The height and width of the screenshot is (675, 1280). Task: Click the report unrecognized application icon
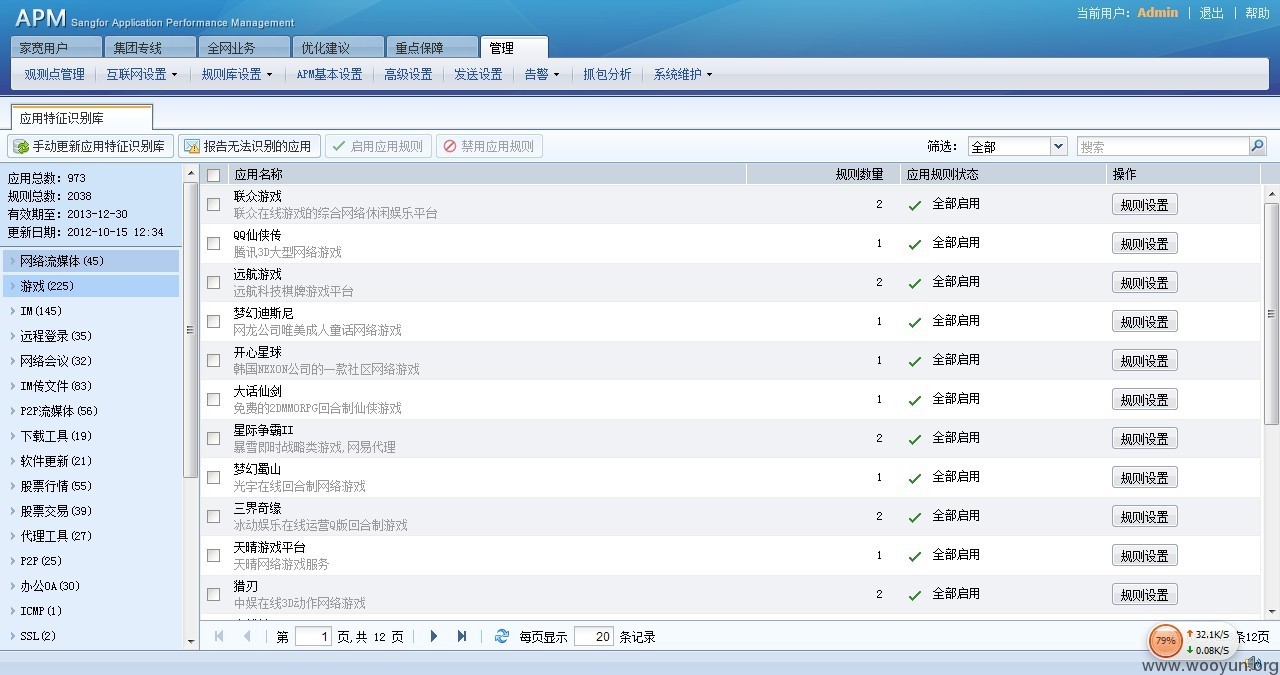(x=192, y=146)
